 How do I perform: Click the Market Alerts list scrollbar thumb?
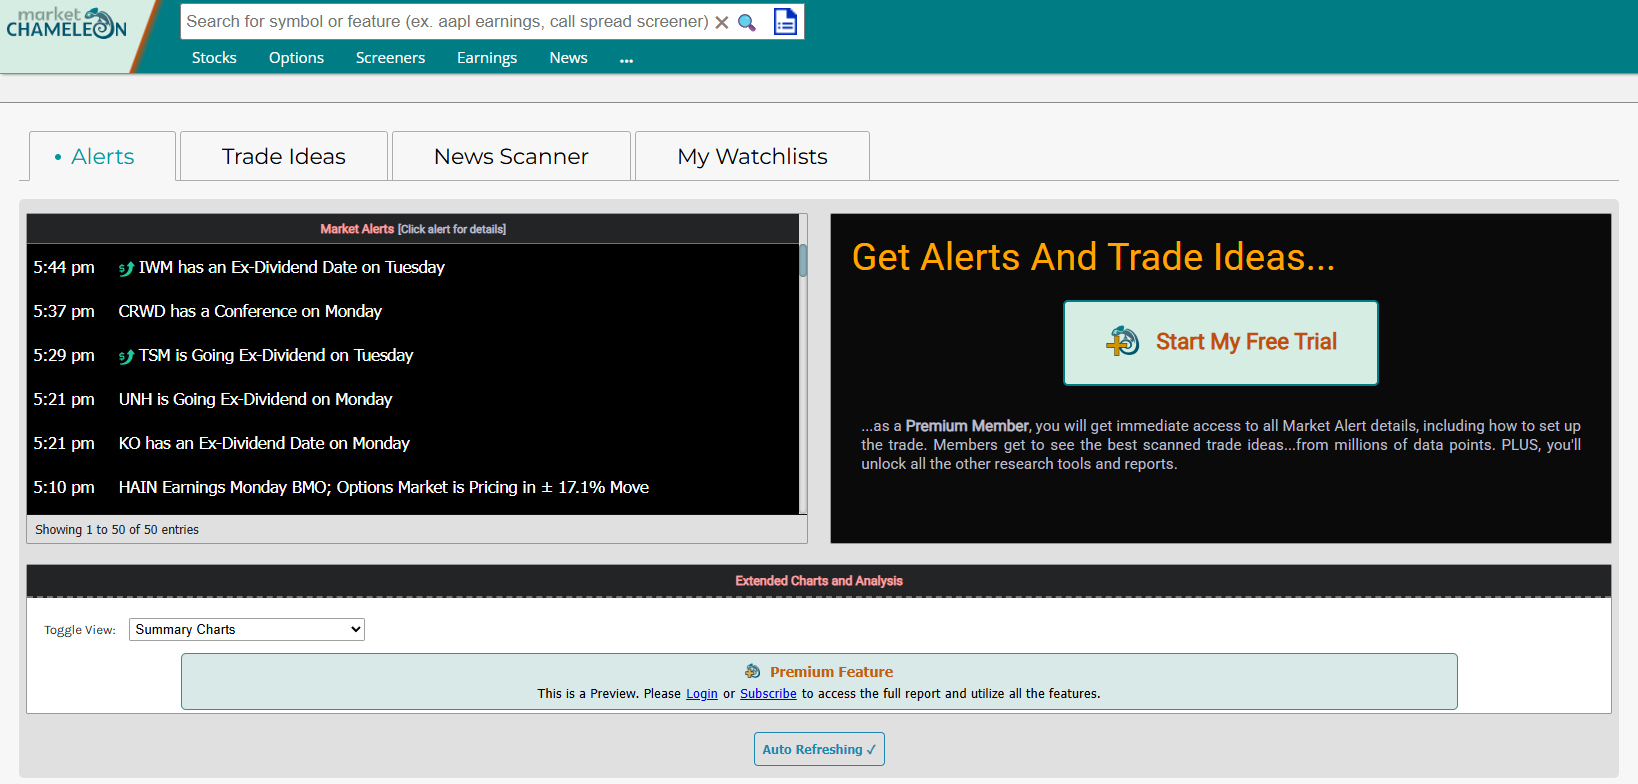pos(803,260)
